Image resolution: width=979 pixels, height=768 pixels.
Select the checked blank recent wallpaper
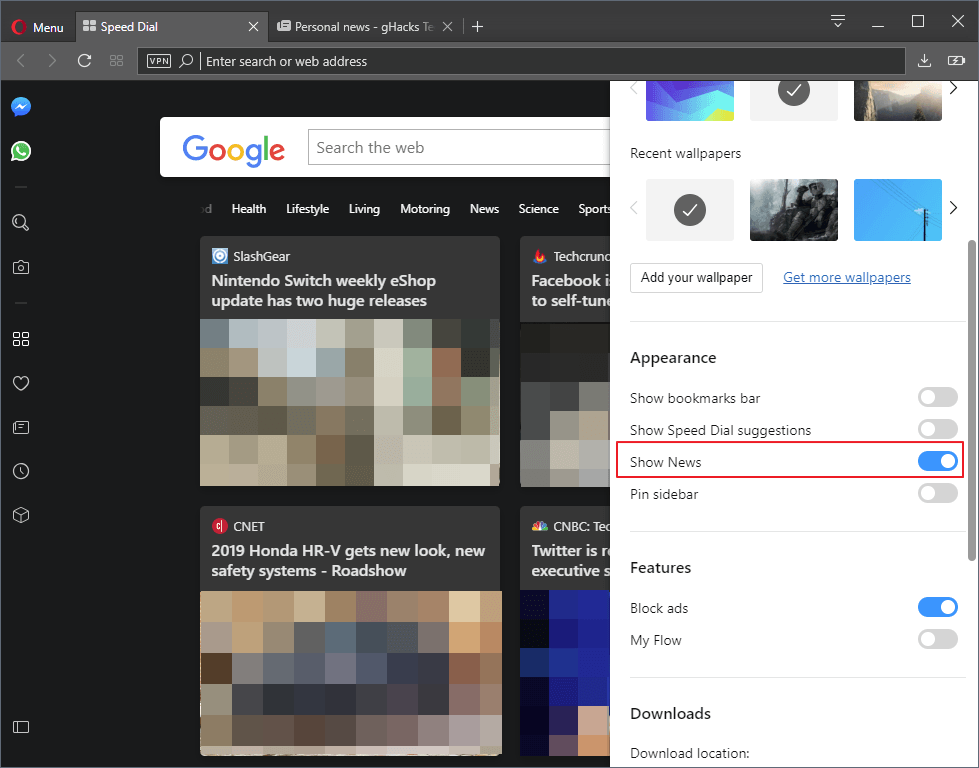[690, 210]
